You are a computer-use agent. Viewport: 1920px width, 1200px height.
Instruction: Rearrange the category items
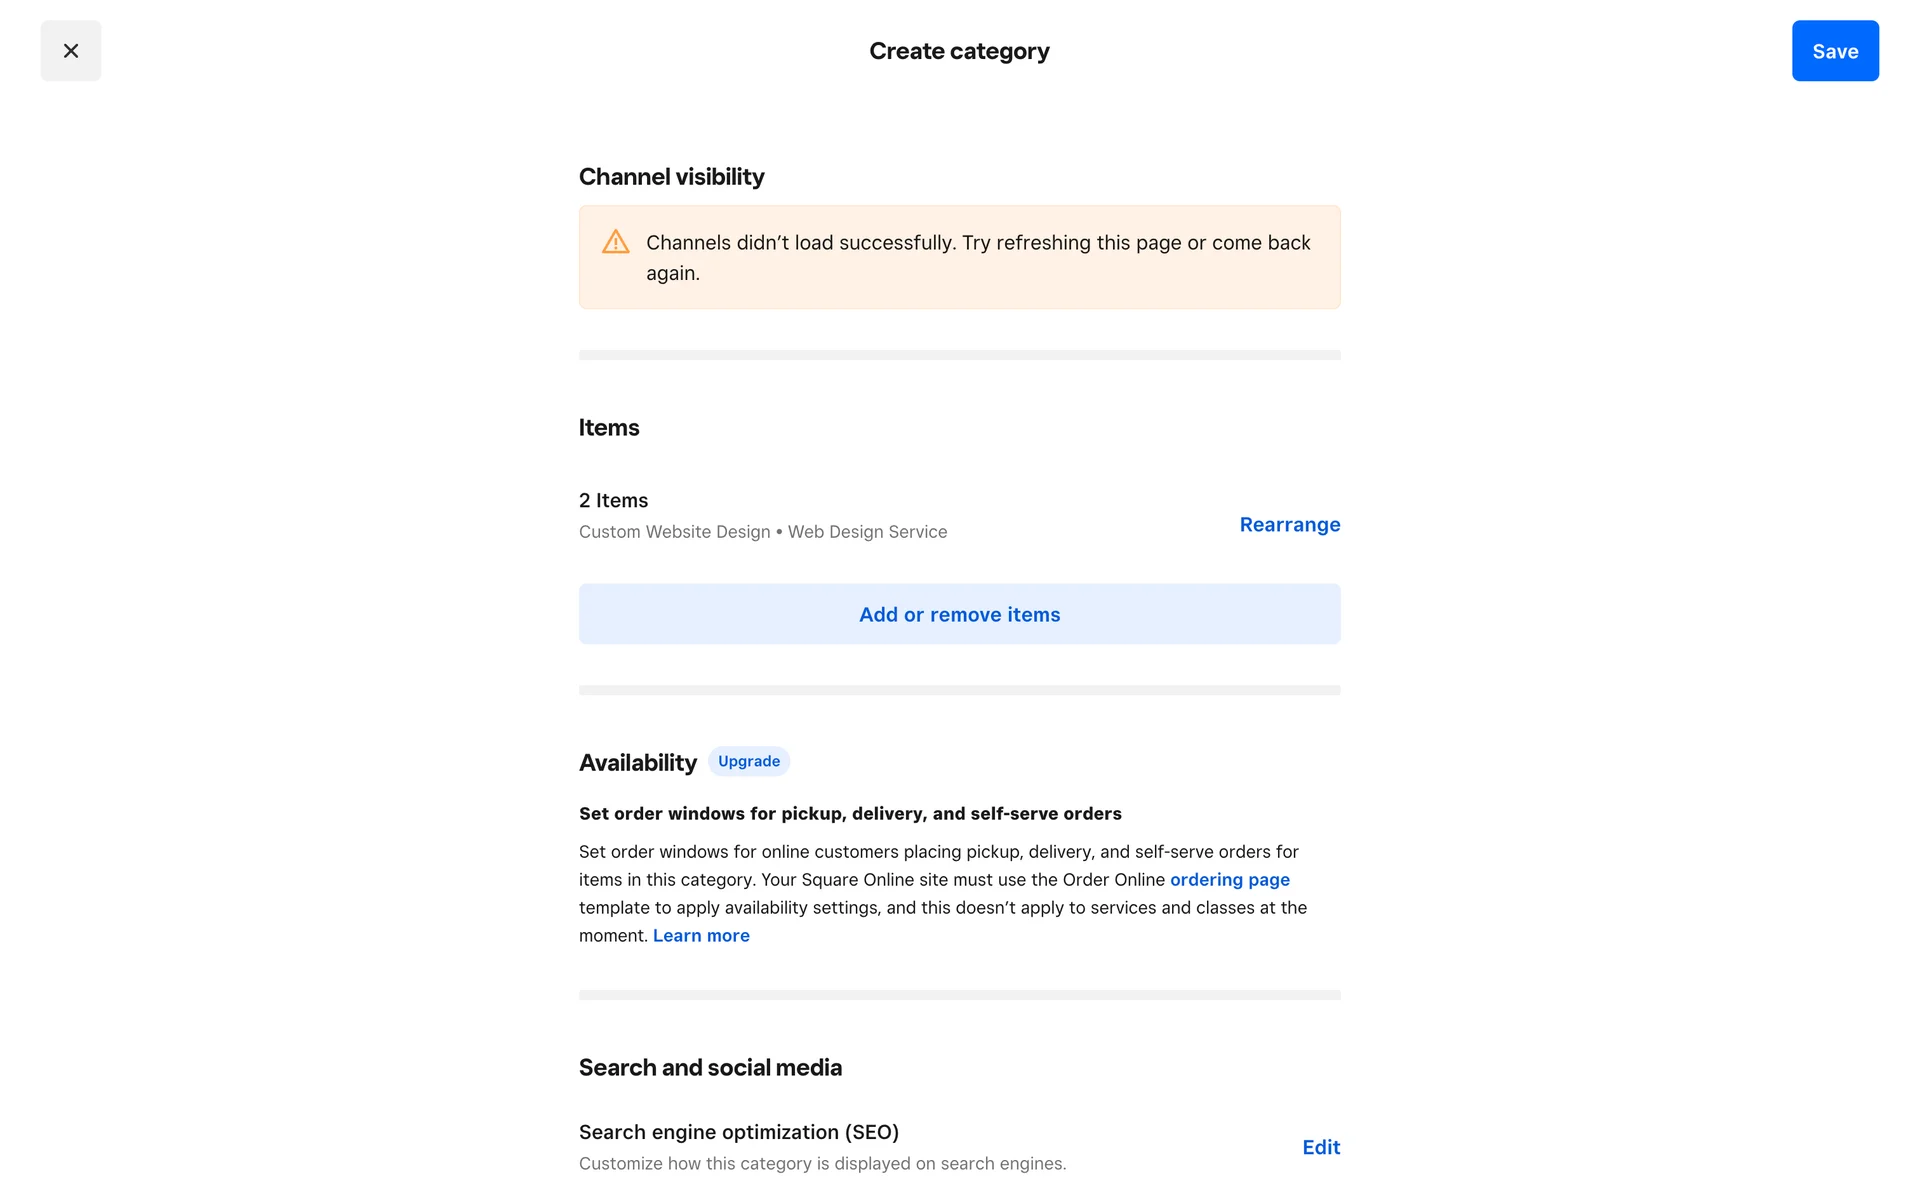[x=1289, y=525]
